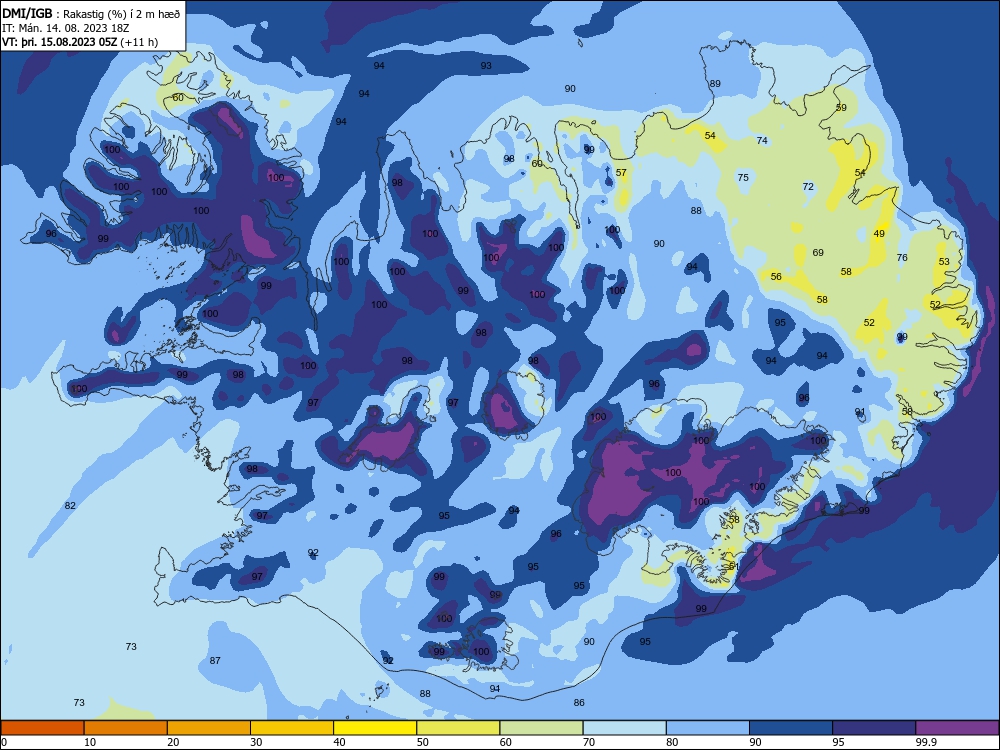Click the dark orange 0–10 legend swatch
The height and width of the screenshot is (750, 1000).
[x=42, y=728]
